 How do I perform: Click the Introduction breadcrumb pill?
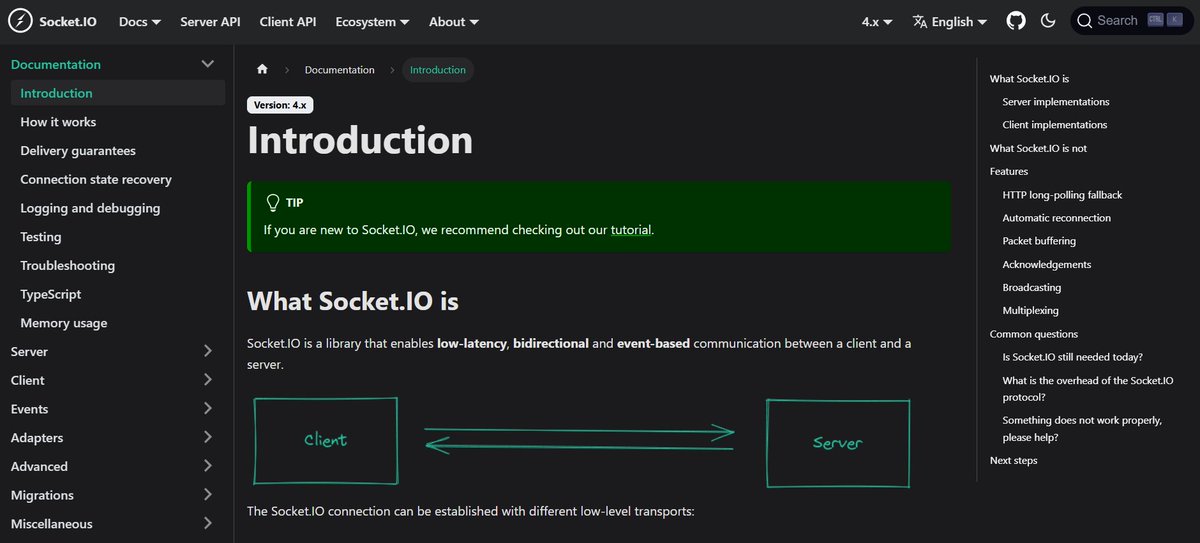click(x=438, y=70)
